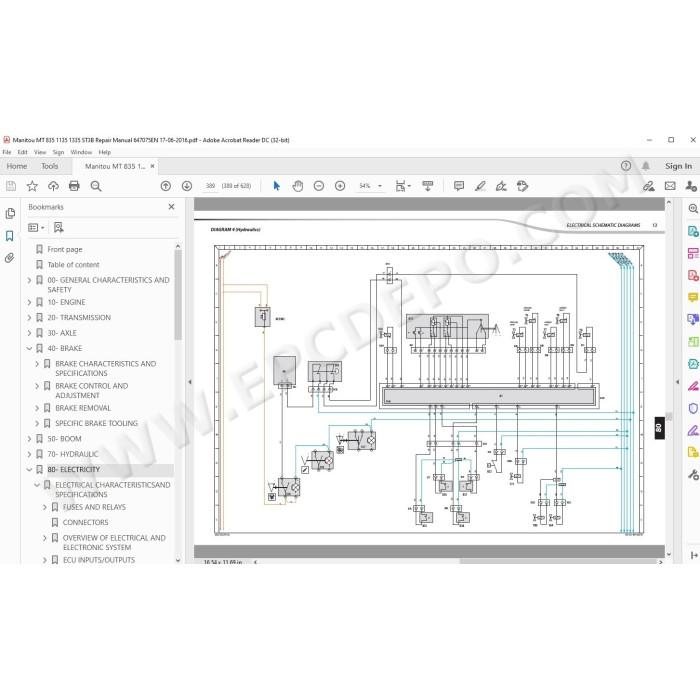Screen dimensions: 700x700
Task: Collapse 80- ELECTRICITY bookmark
Action: [29, 470]
